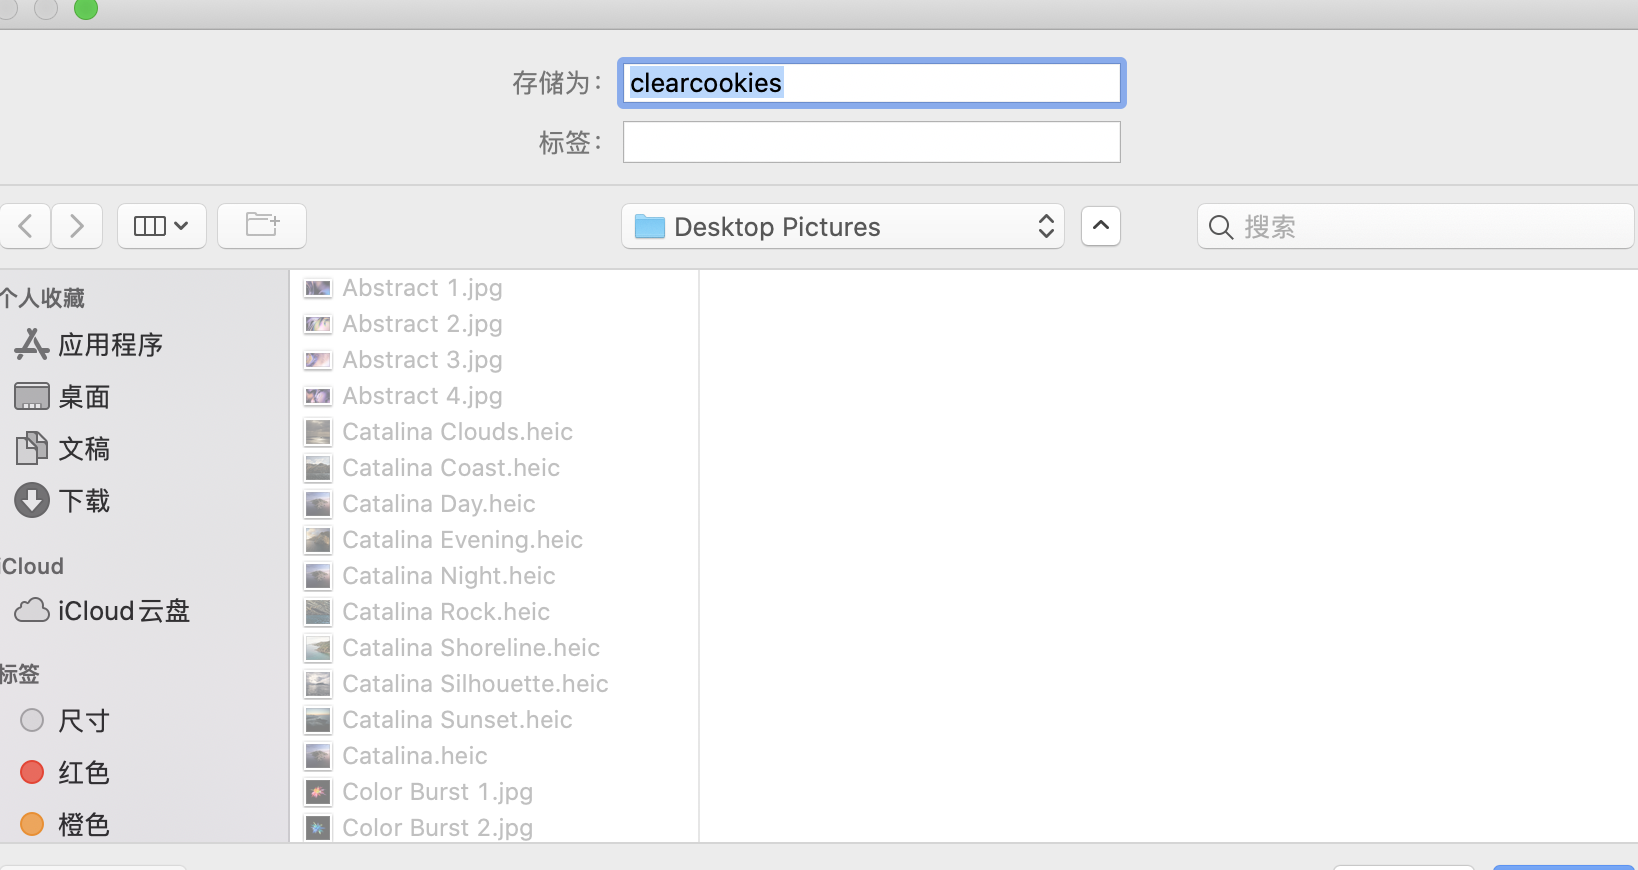Open the 下载 folder in sidebar

[84, 501]
